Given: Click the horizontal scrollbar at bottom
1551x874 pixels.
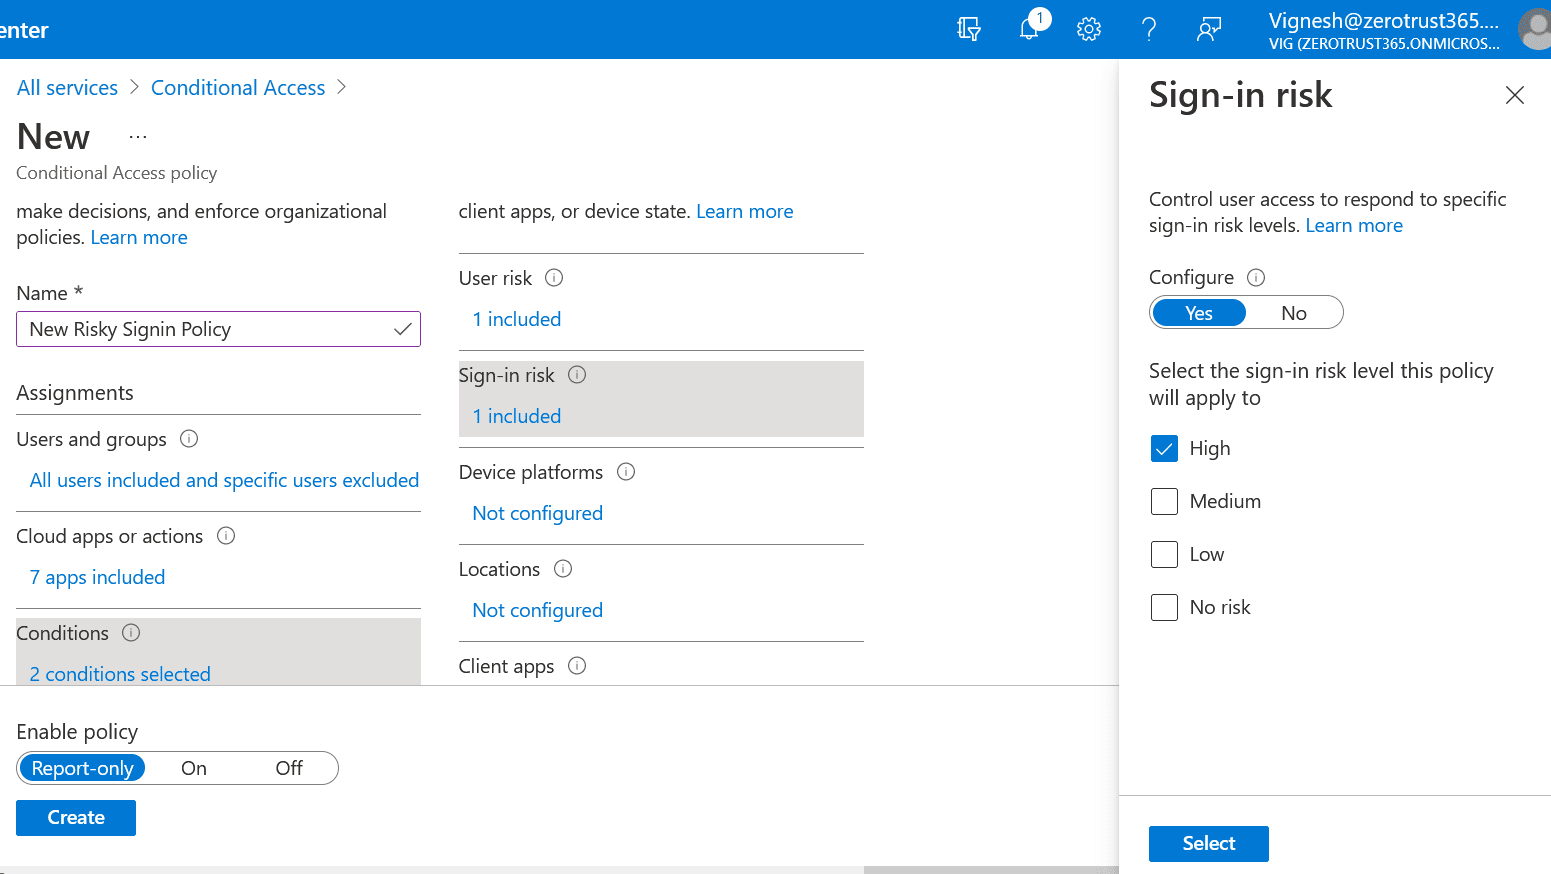Looking at the screenshot, I should click(990, 870).
